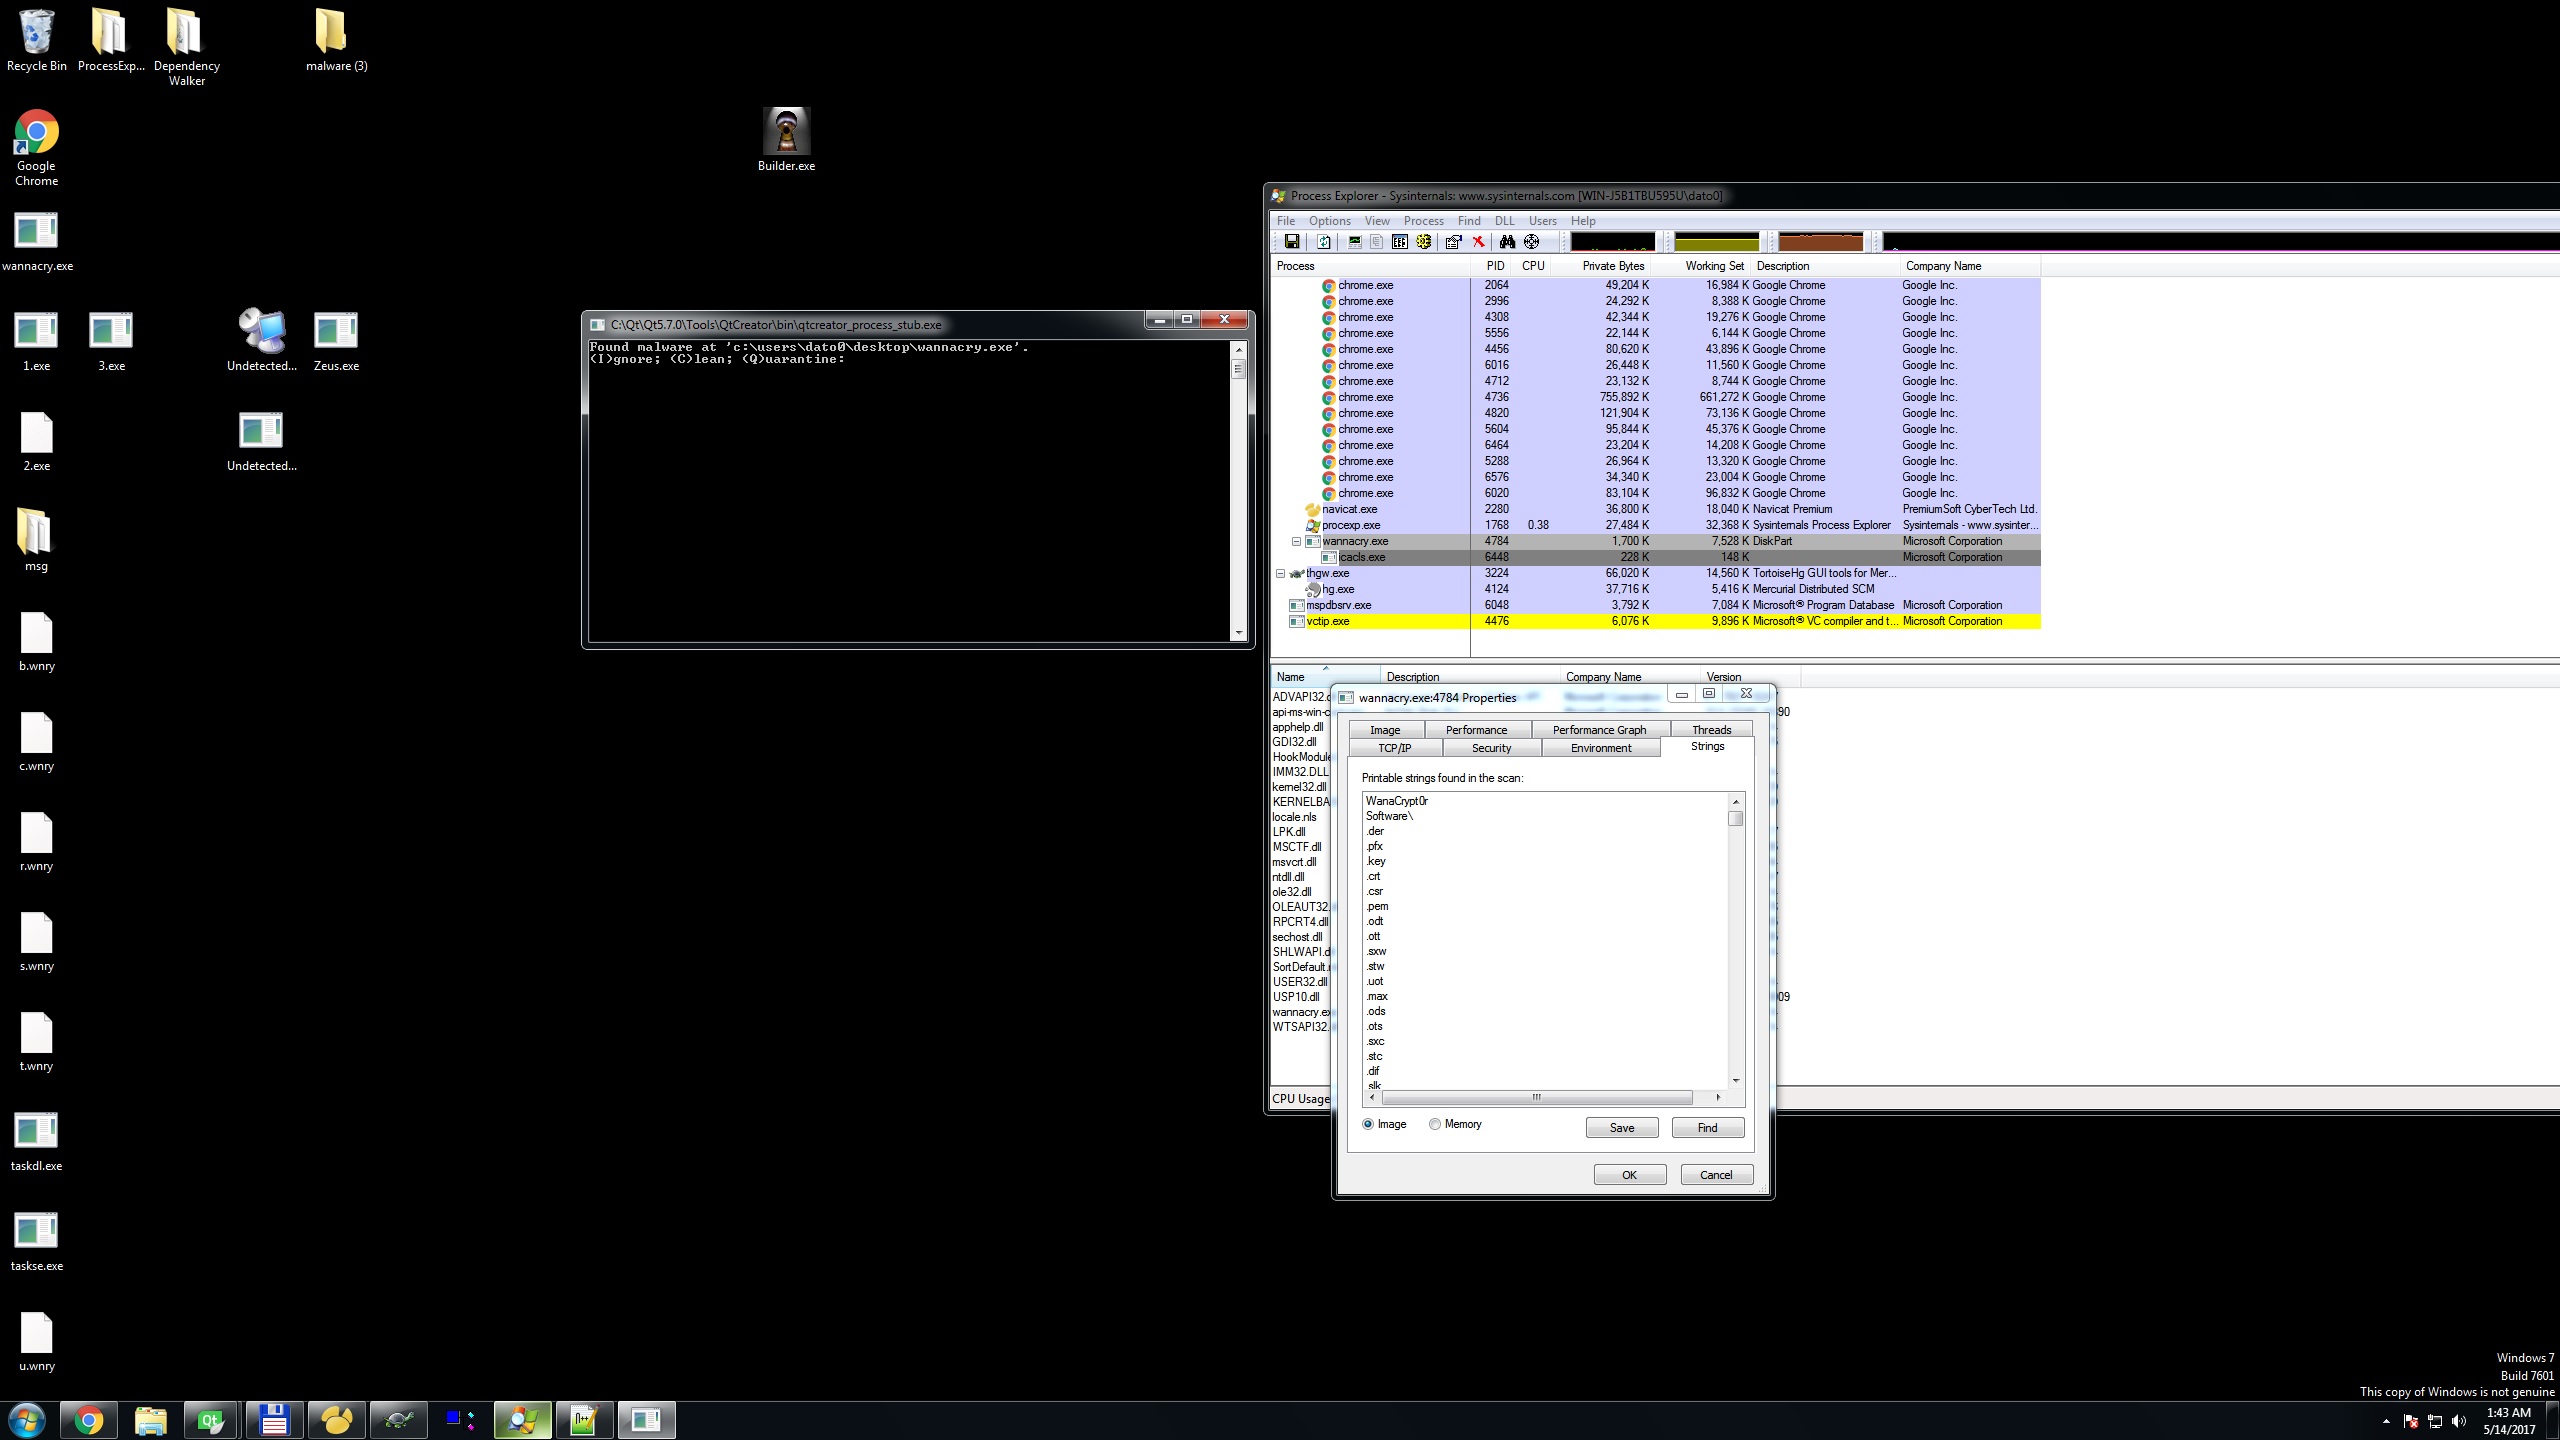Select the Memory radio button
The height and width of the screenshot is (1440, 2560).
(x=1435, y=1124)
